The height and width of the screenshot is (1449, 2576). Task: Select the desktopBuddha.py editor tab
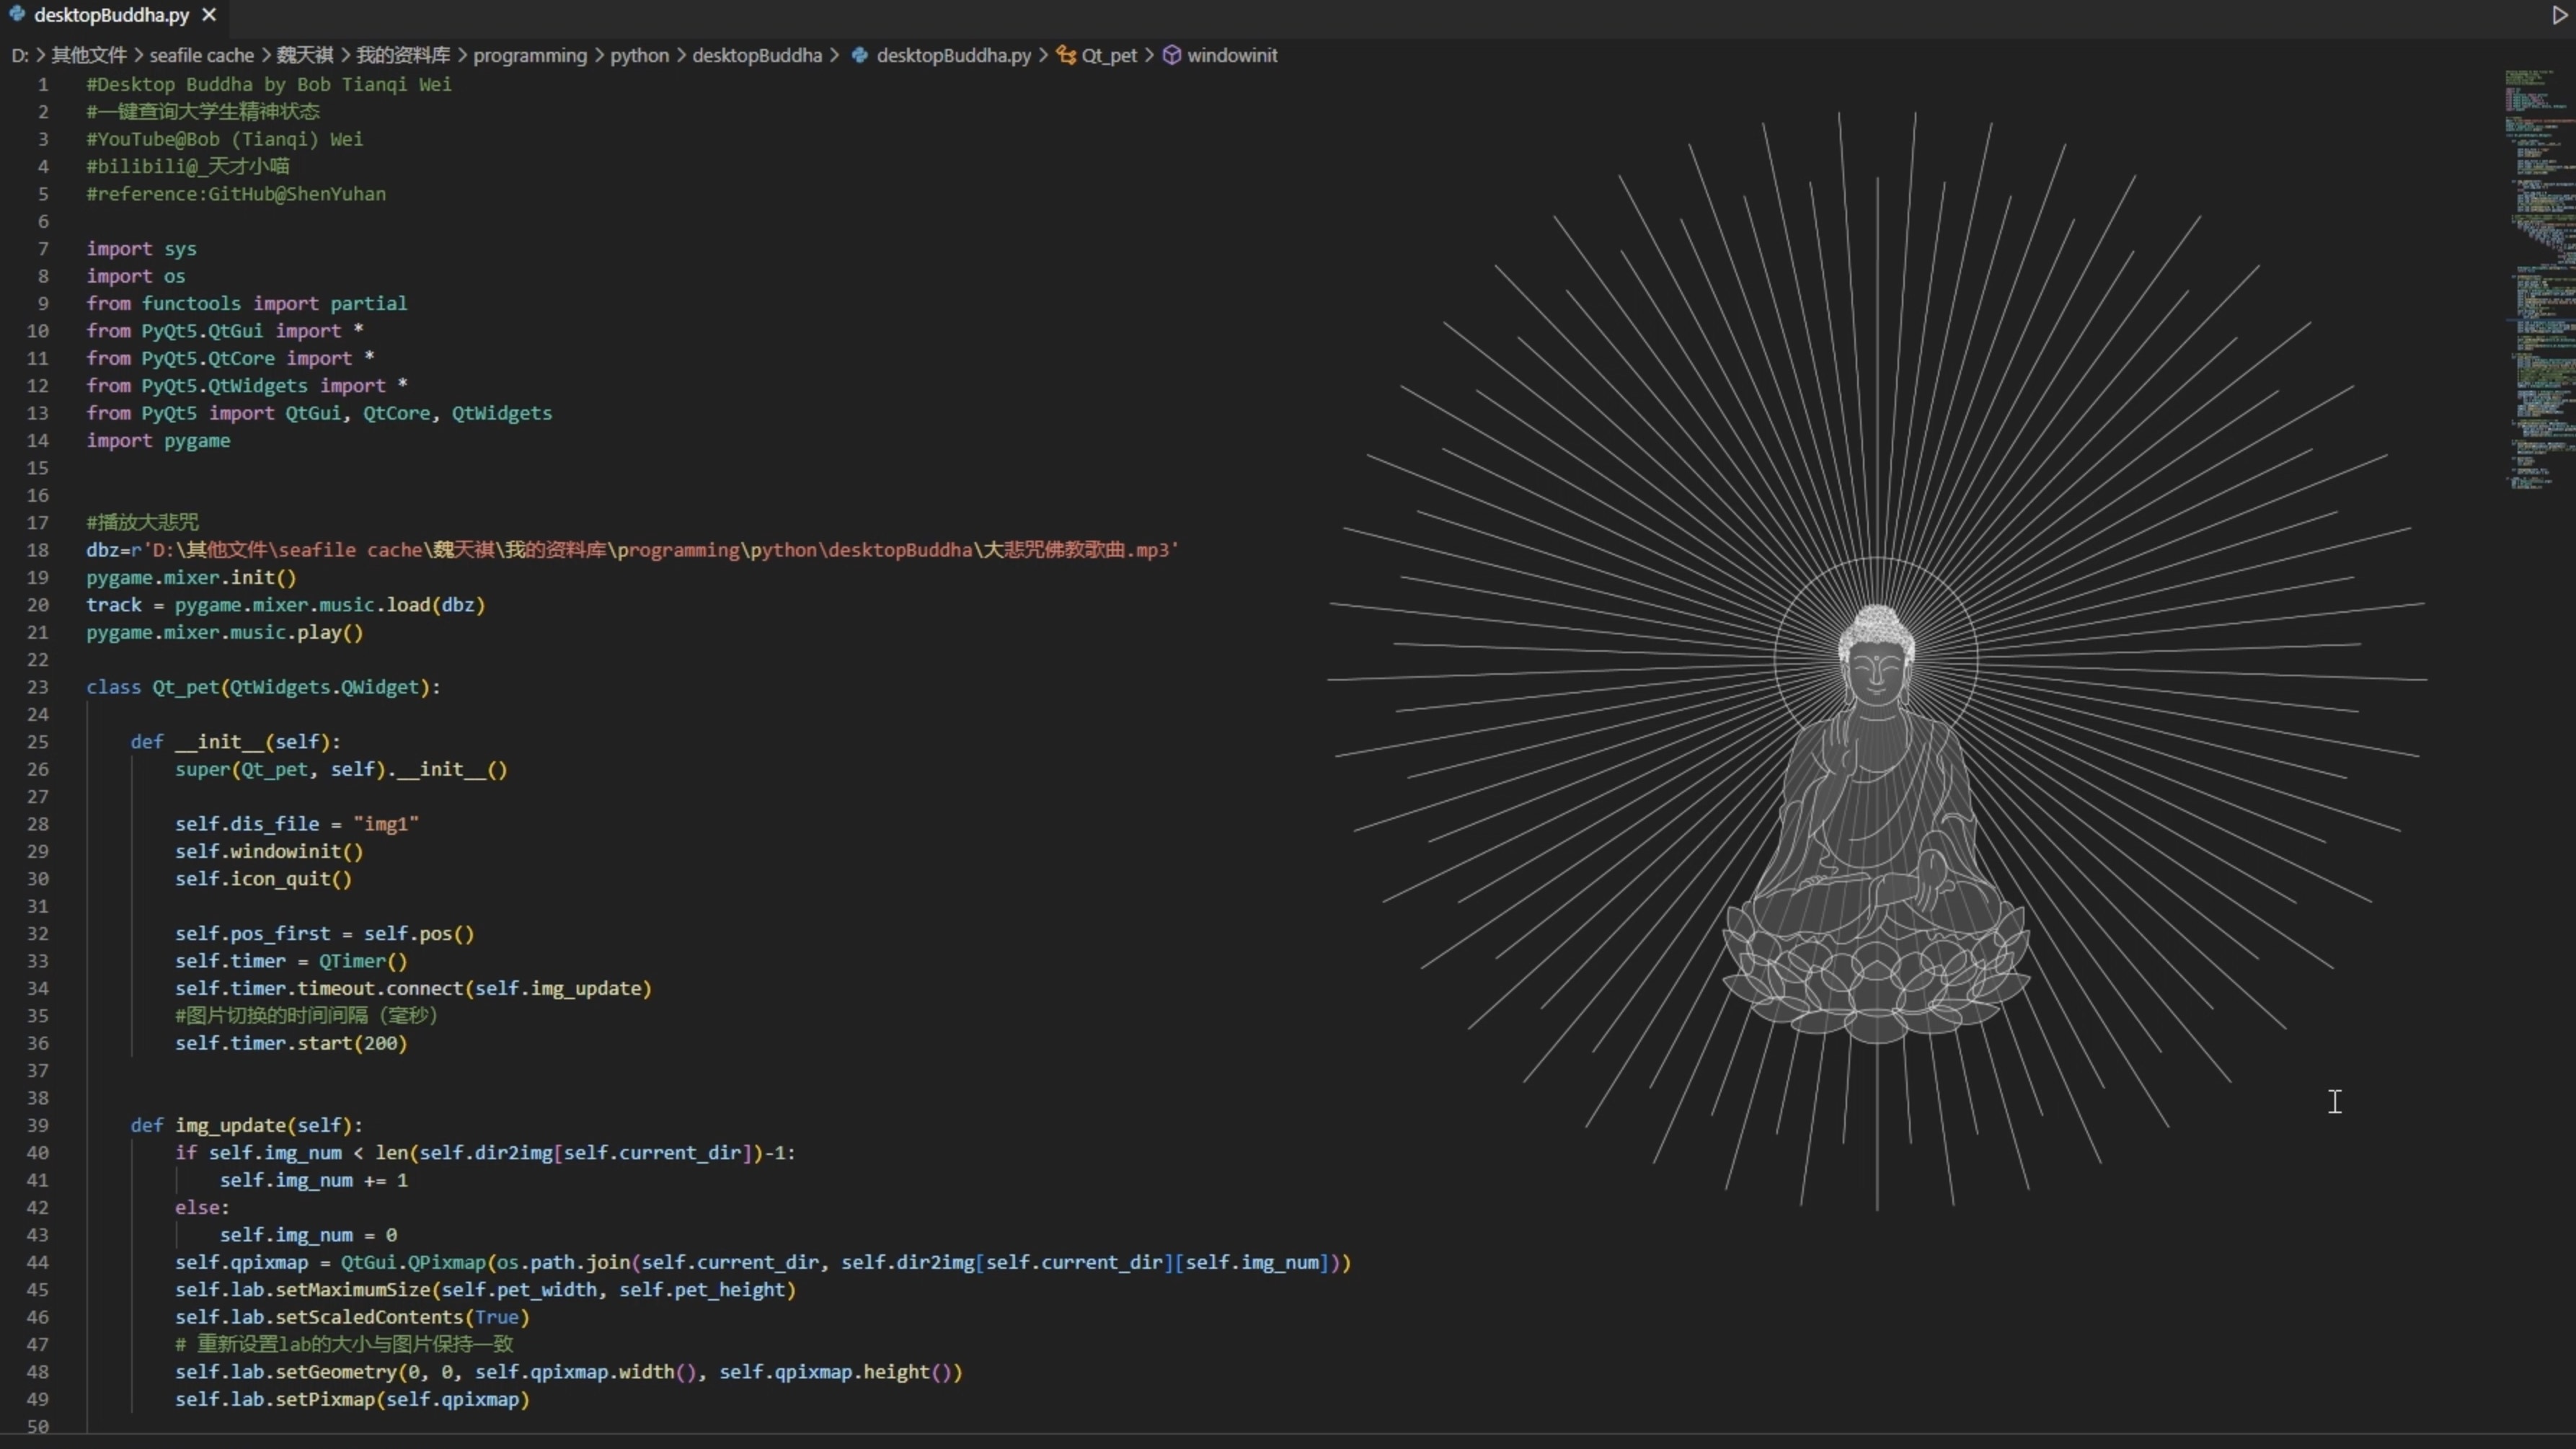pos(110,15)
